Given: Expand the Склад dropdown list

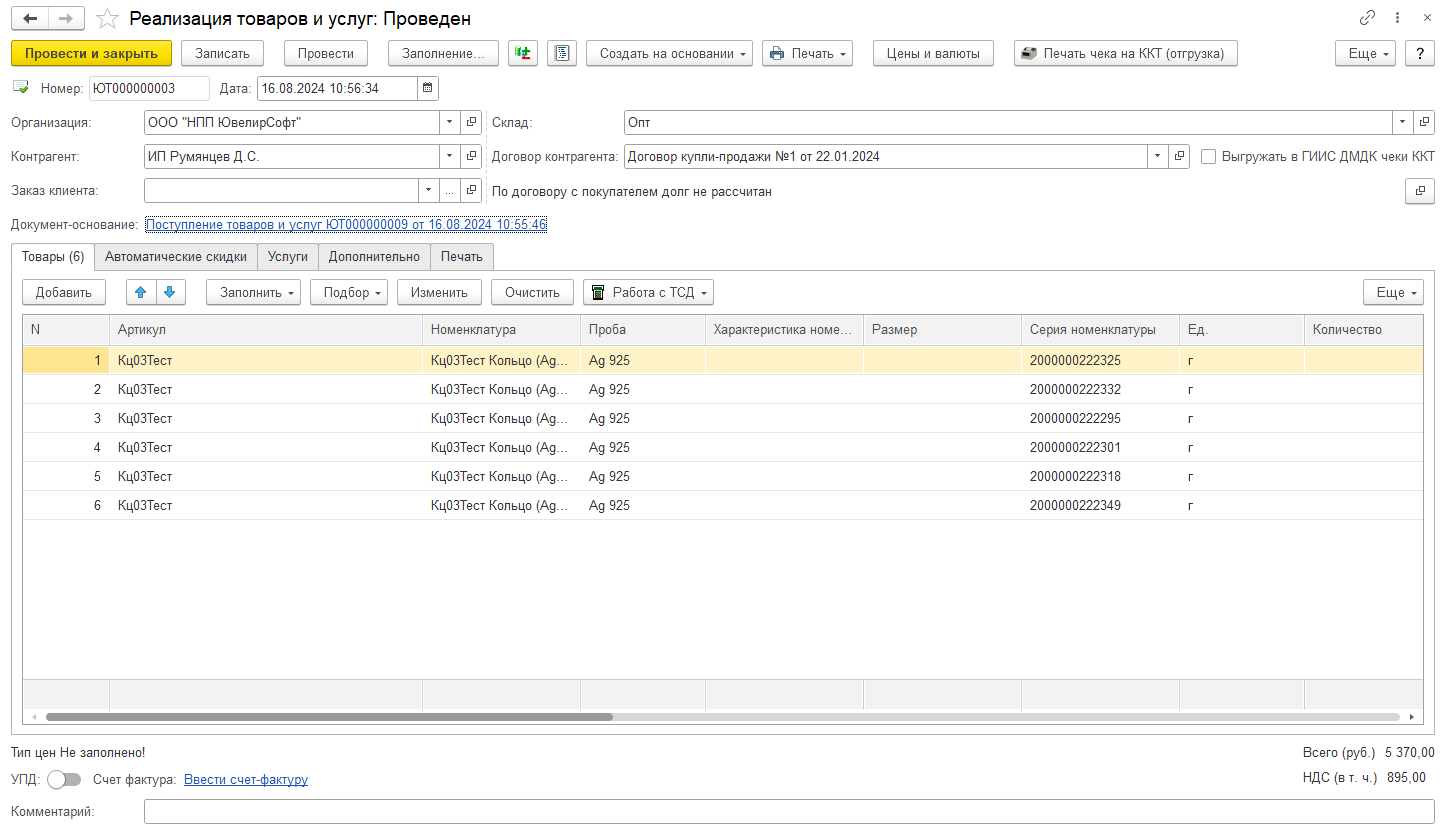Looking at the screenshot, I should 1403,122.
